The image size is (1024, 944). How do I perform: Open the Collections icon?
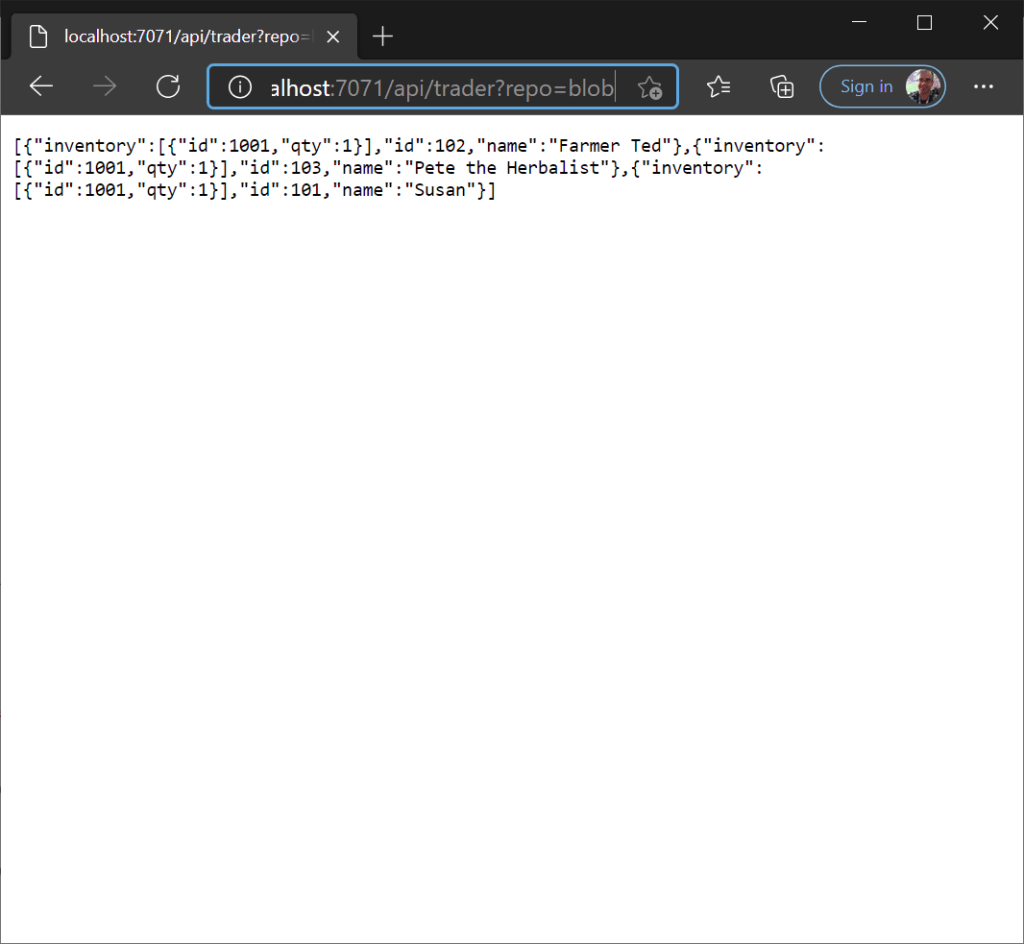point(782,87)
